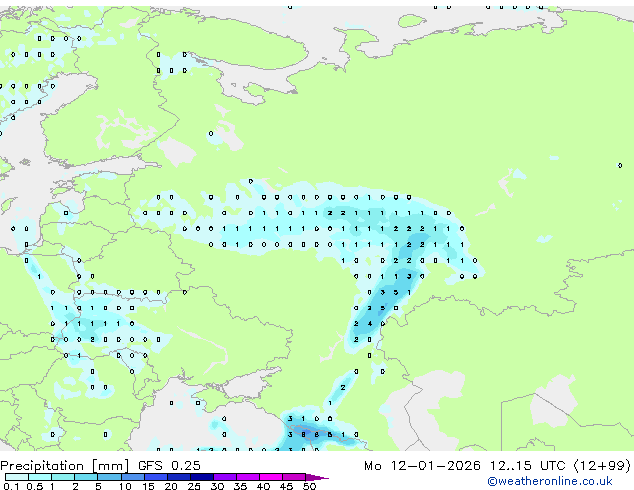
Task: Select the 35–40 mm legend color swatch
Action: tap(248, 477)
